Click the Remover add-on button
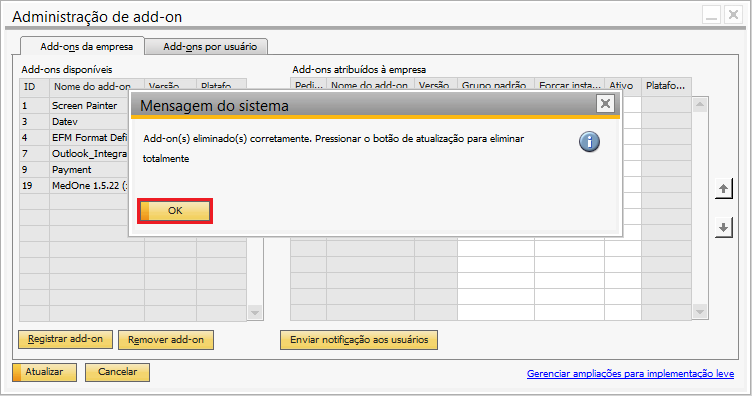The width and height of the screenshot is (752, 396). (166, 339)
